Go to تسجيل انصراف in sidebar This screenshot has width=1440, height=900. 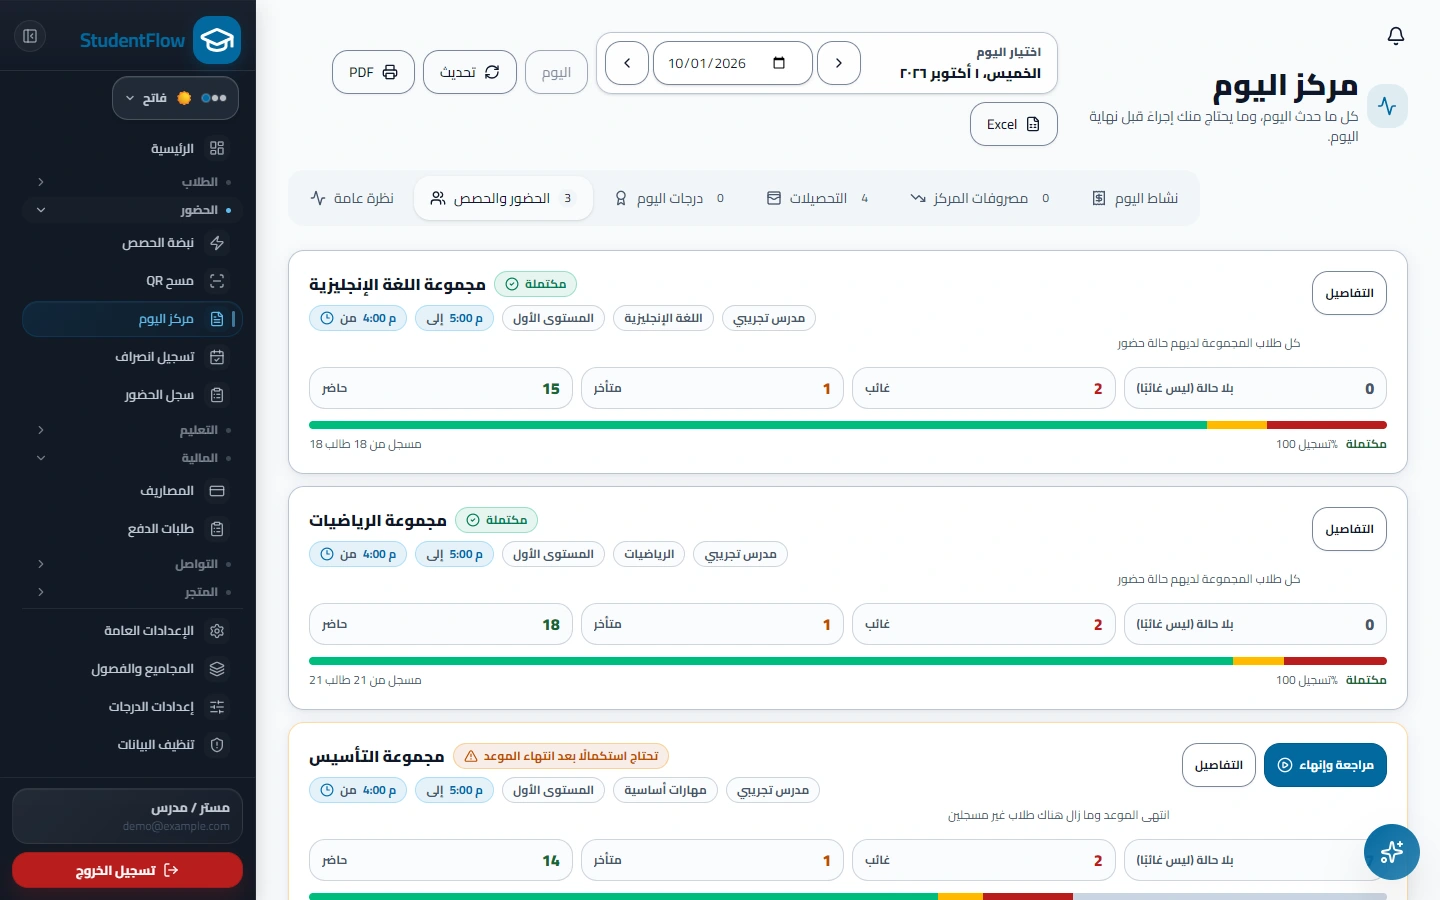132,357
